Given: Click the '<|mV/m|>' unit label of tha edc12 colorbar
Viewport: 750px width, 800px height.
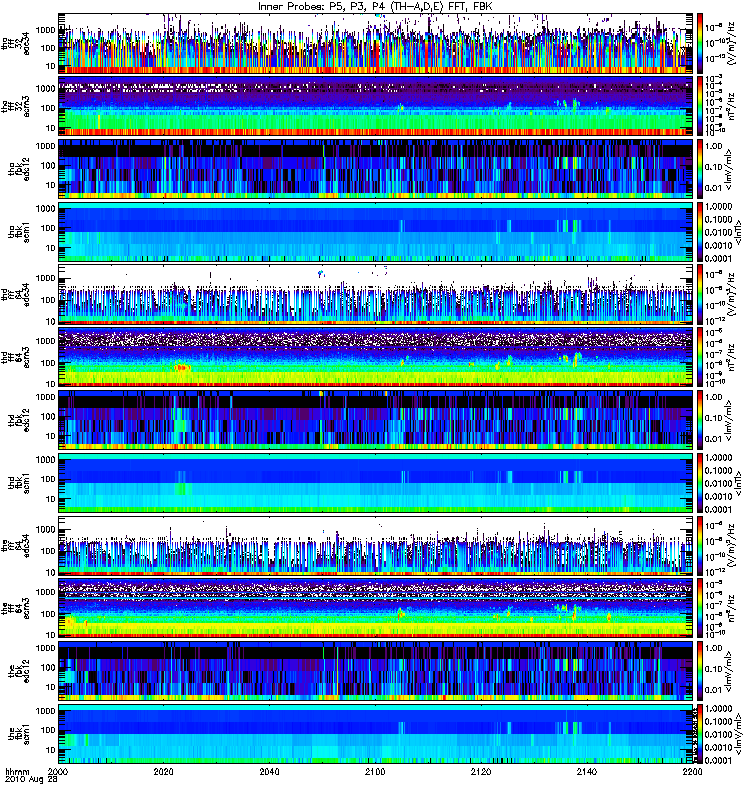Looking at the screenshot, I should coord(729,169).
